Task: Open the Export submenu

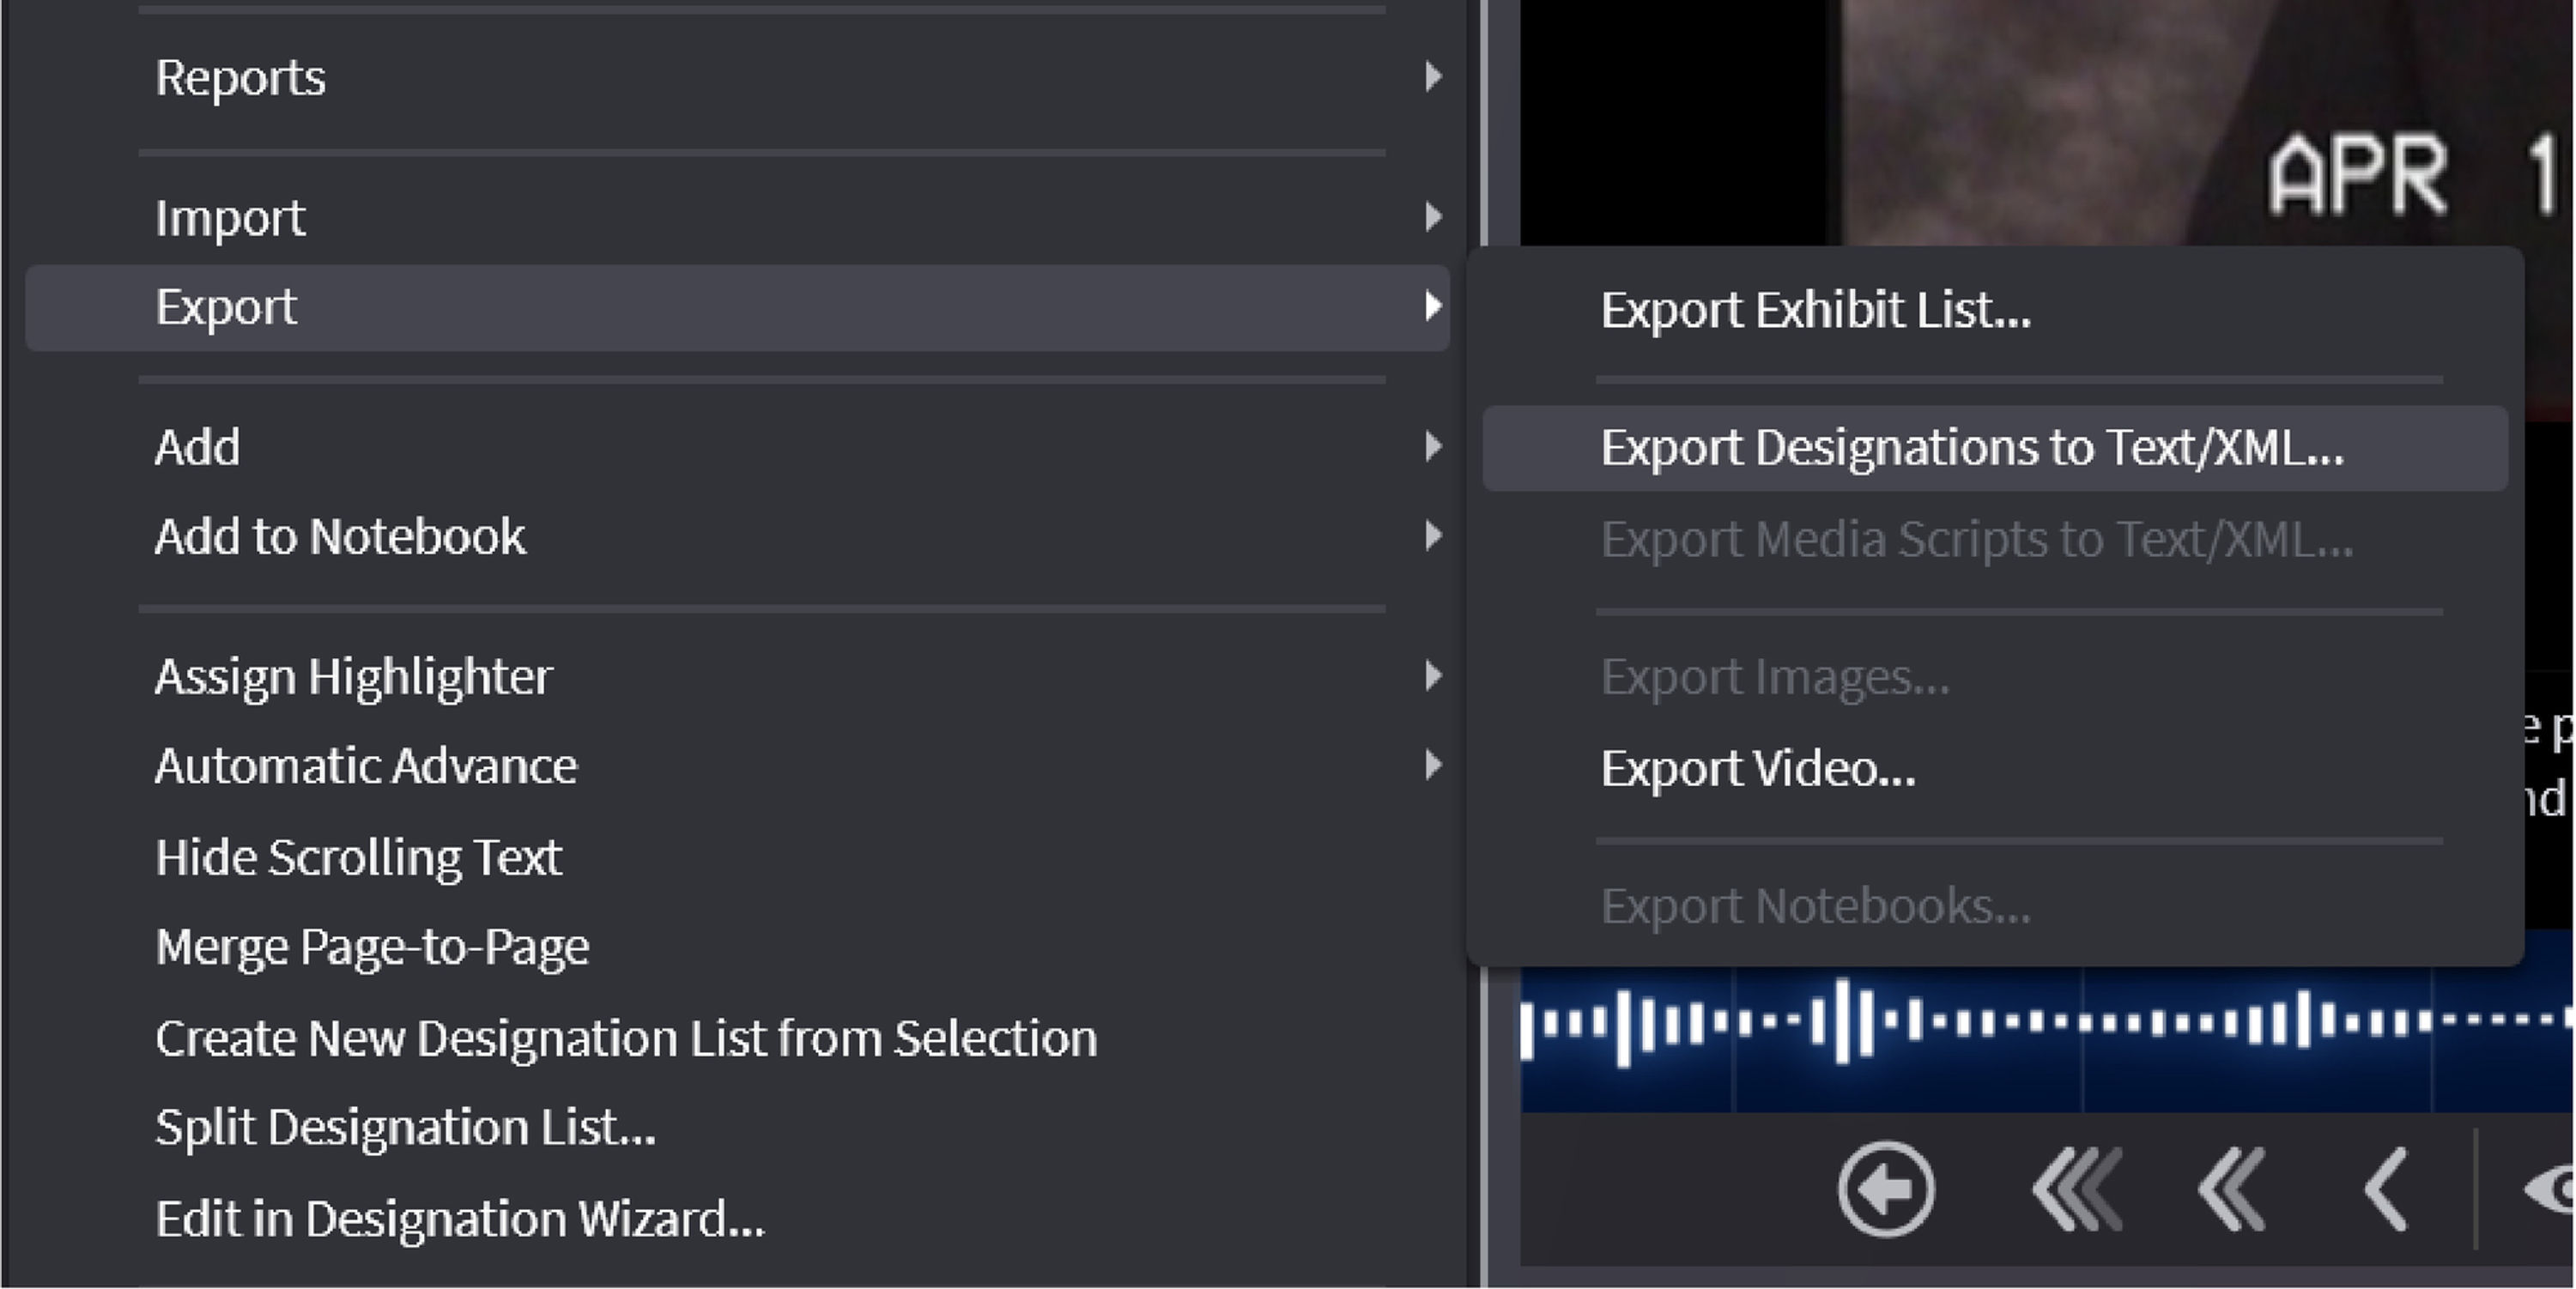Action: [x=227, y=307]
